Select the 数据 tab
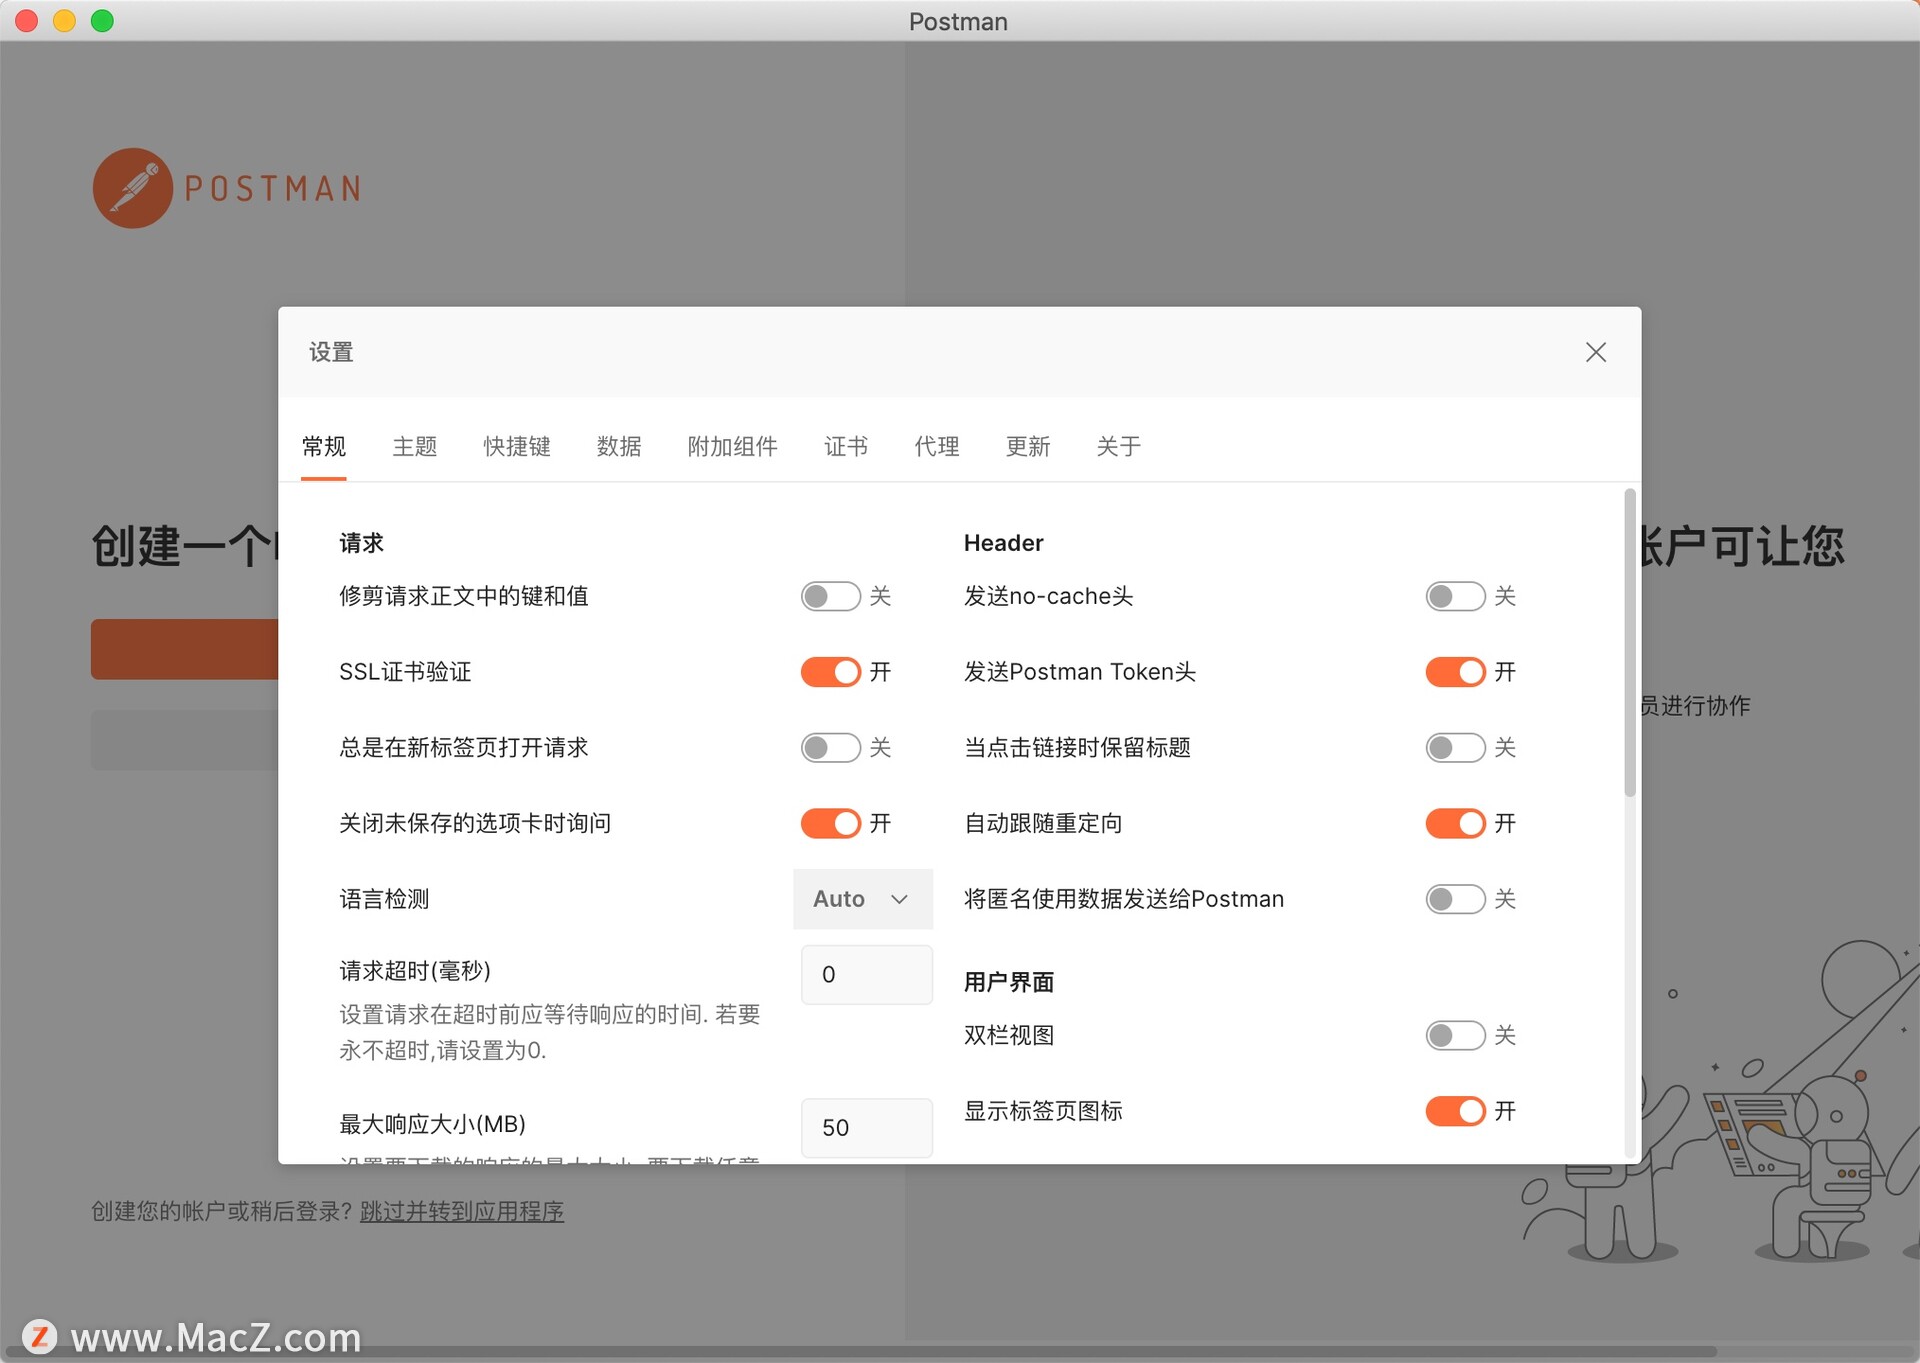Image resolution: width=1920 pixels, height=1363 pixels. tap(619, 446)
